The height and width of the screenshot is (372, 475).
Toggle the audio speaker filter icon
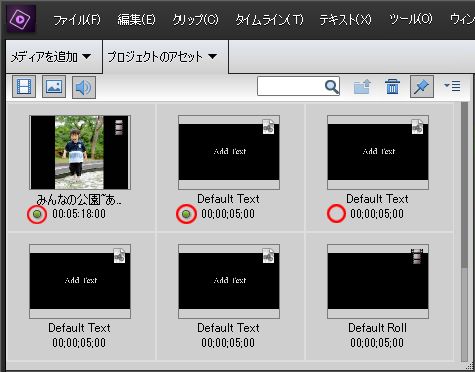pyautogui.click(x=84, y=87)
